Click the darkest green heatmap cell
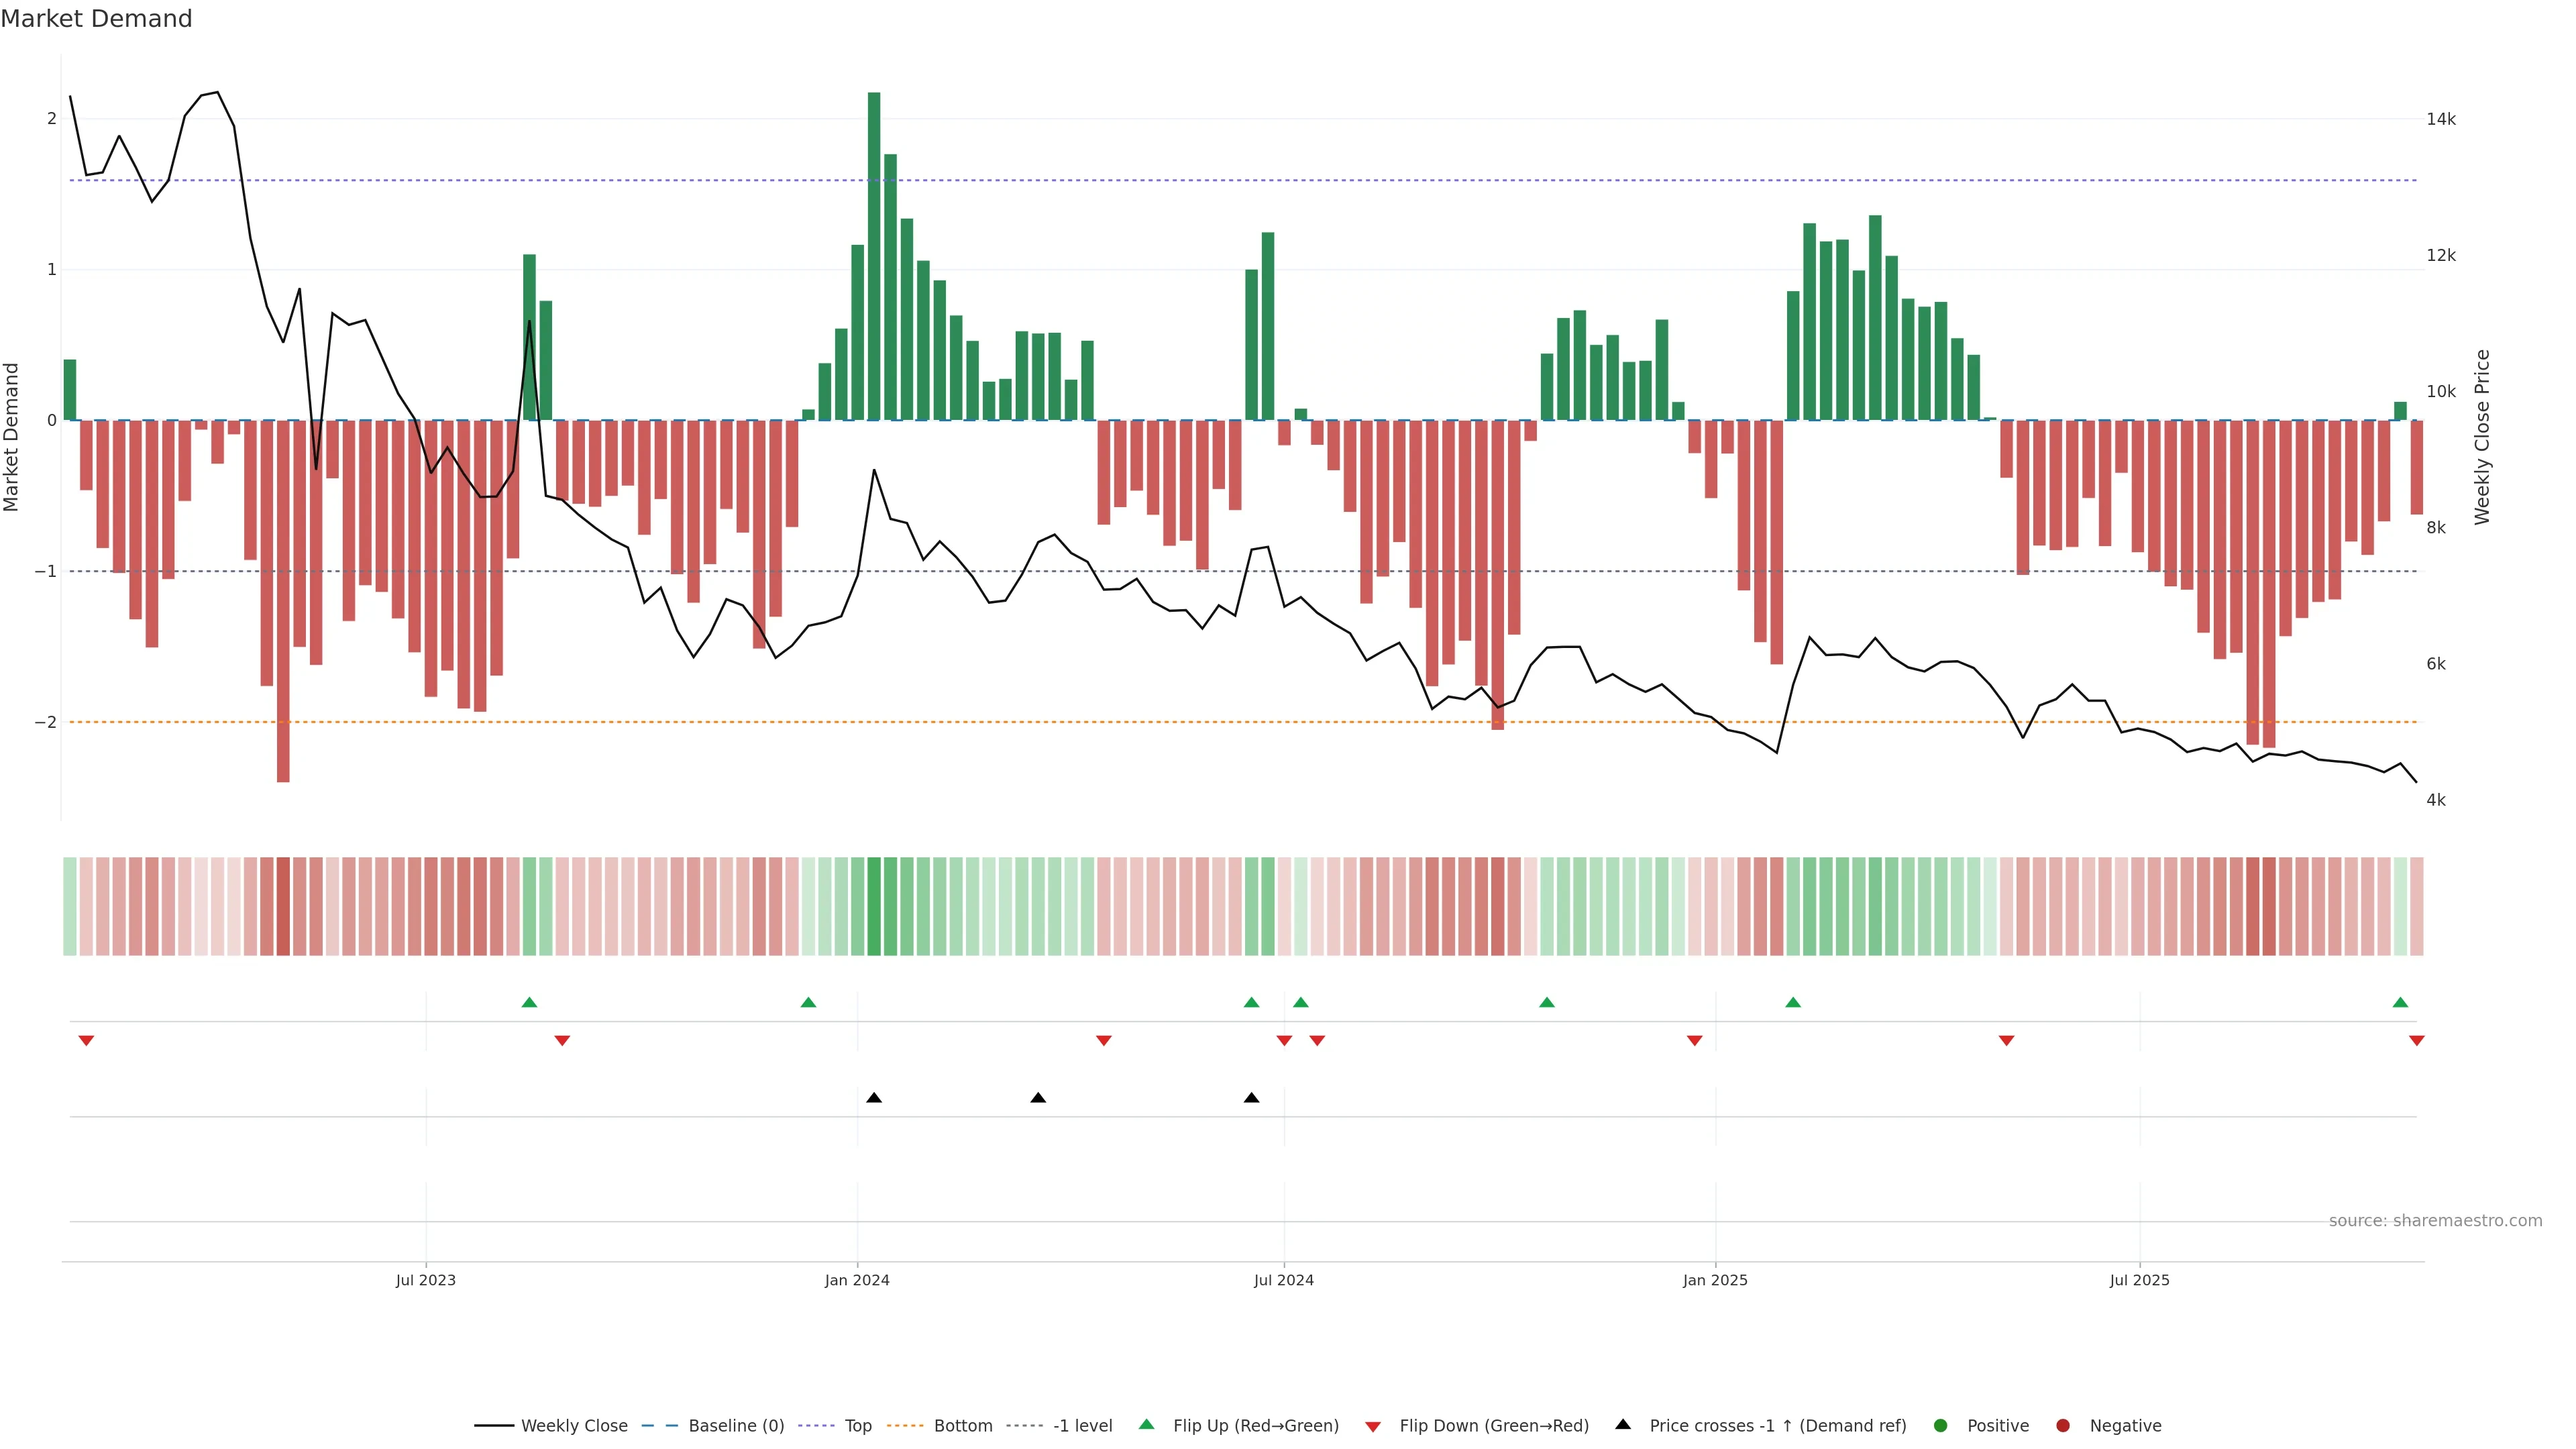This screenshot has height=1449, width=2576. 874,906
